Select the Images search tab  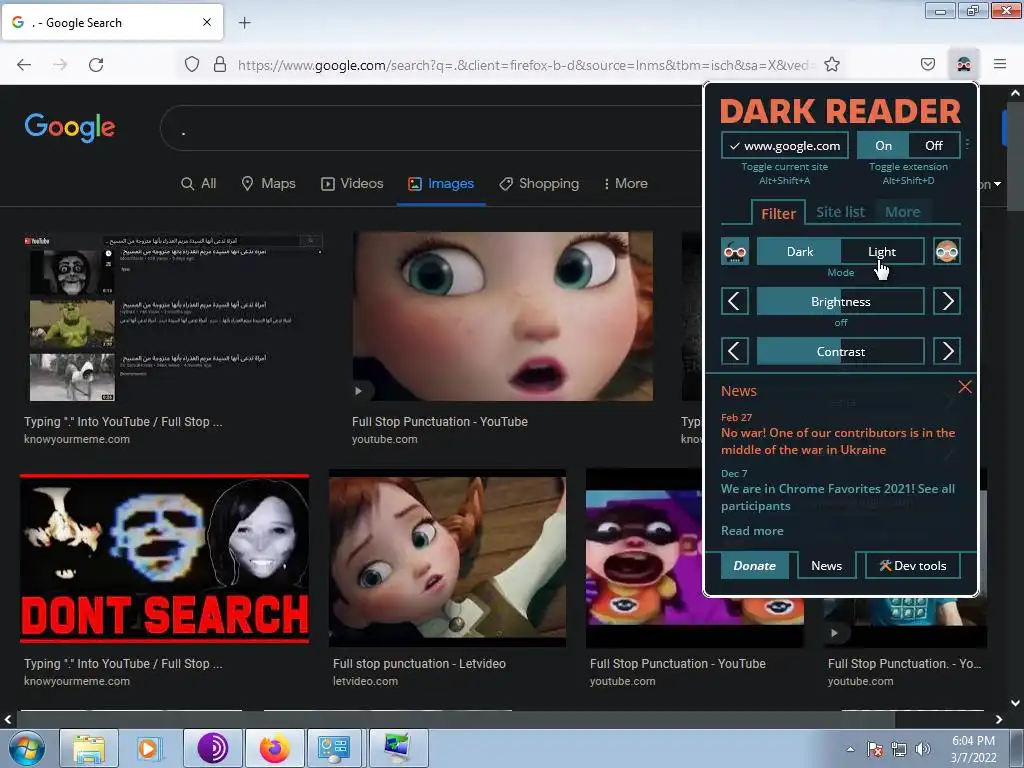[441, 184]
